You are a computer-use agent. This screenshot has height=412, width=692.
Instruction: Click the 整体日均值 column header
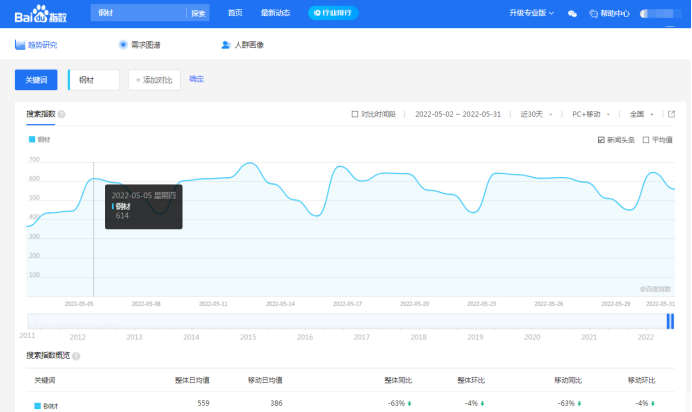pyautogui.click(x=192, y=380)
